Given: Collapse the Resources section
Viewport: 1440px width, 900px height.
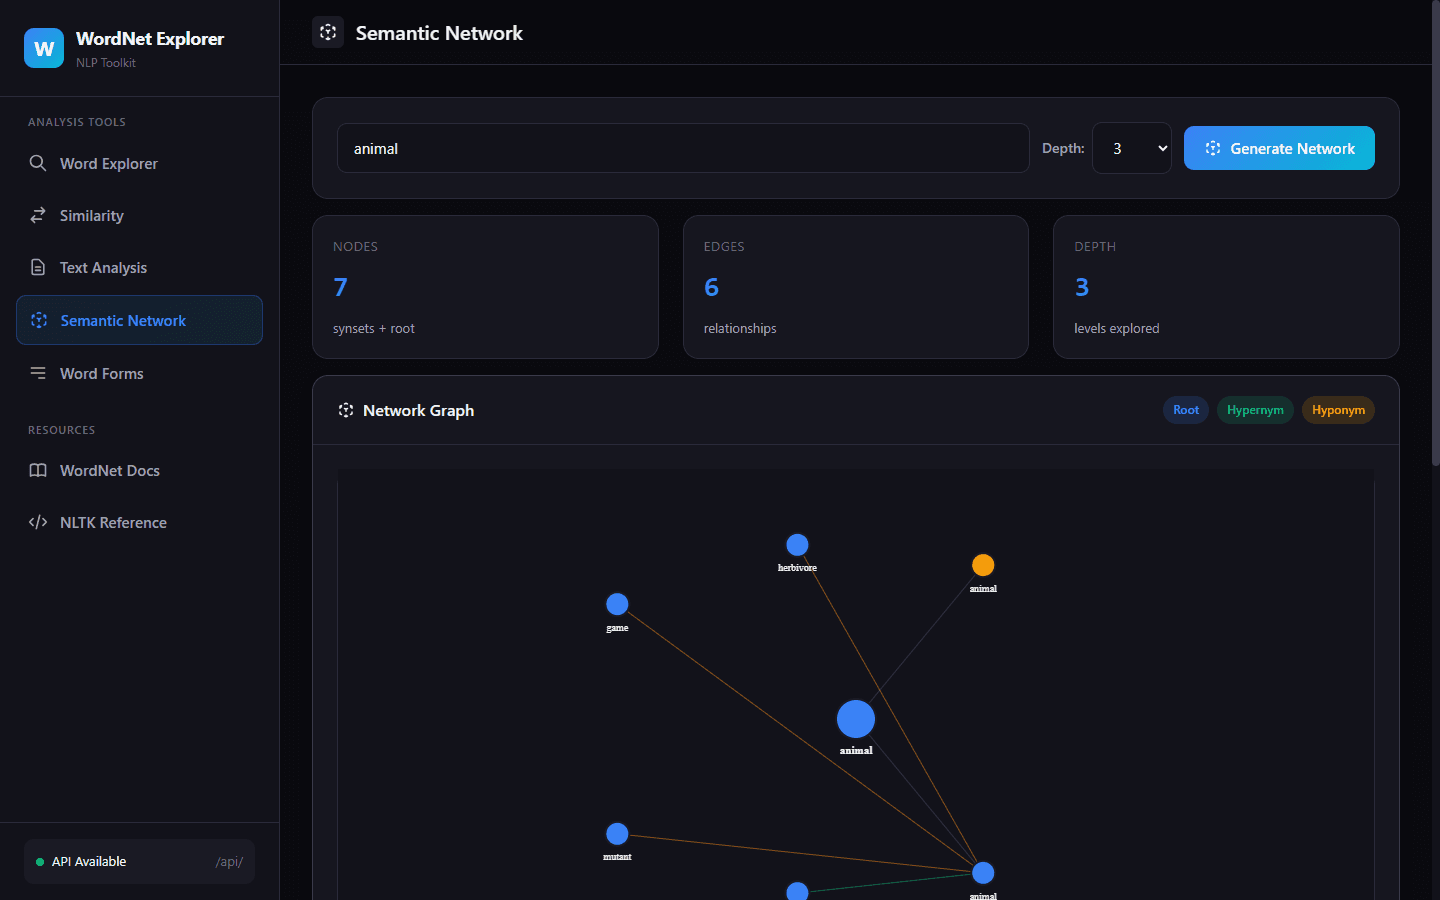Looking at the screenshot, I should click(61, 430).
